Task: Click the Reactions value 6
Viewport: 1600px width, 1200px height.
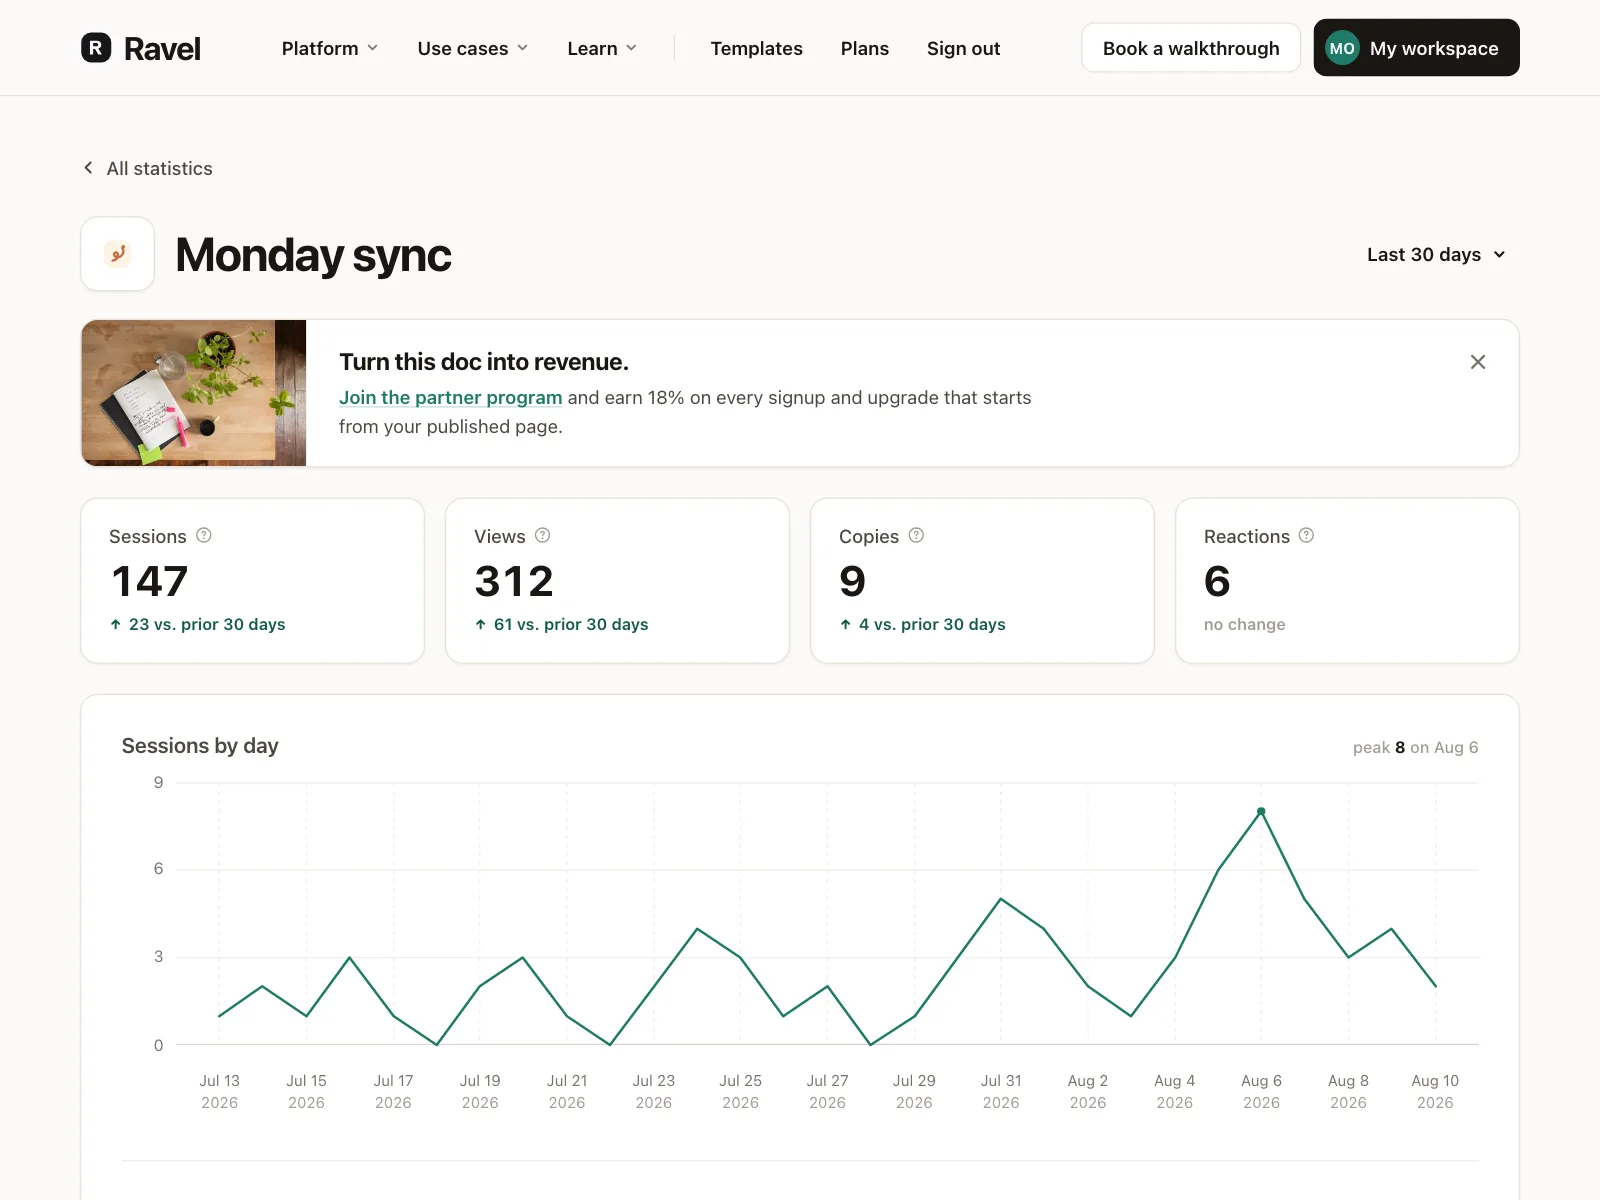Action: click(1217, 581)
